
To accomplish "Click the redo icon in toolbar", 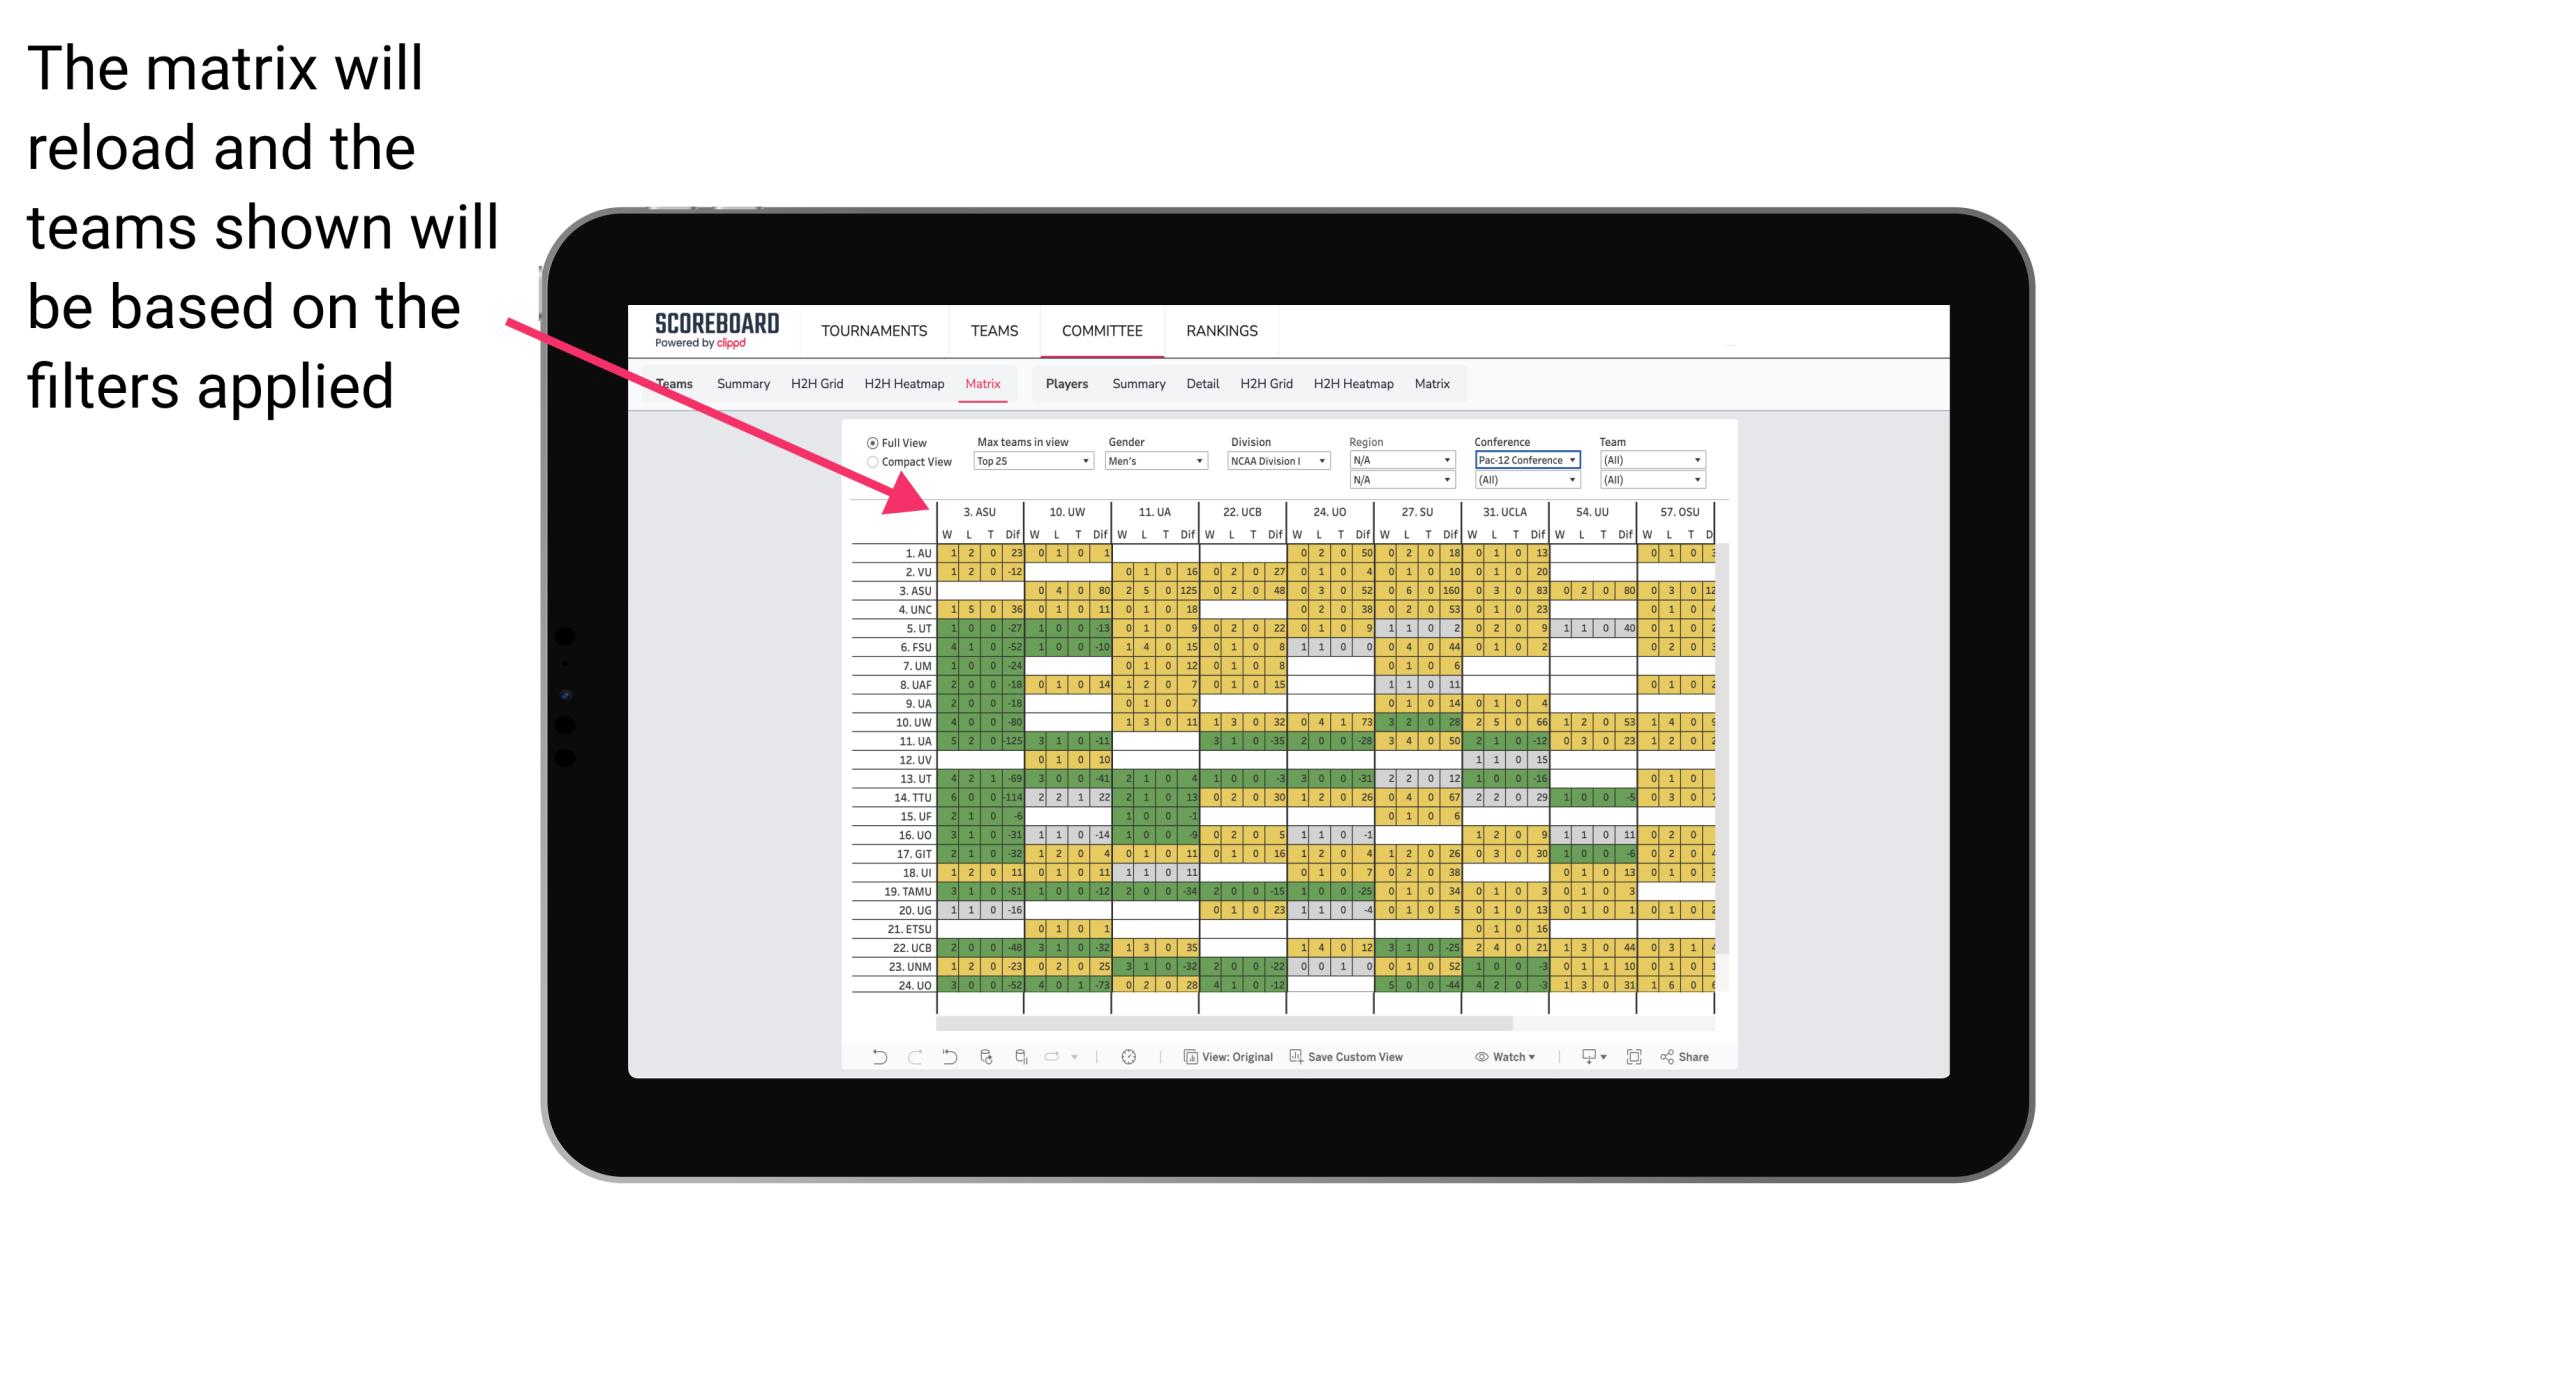I will coord(909,1062).
